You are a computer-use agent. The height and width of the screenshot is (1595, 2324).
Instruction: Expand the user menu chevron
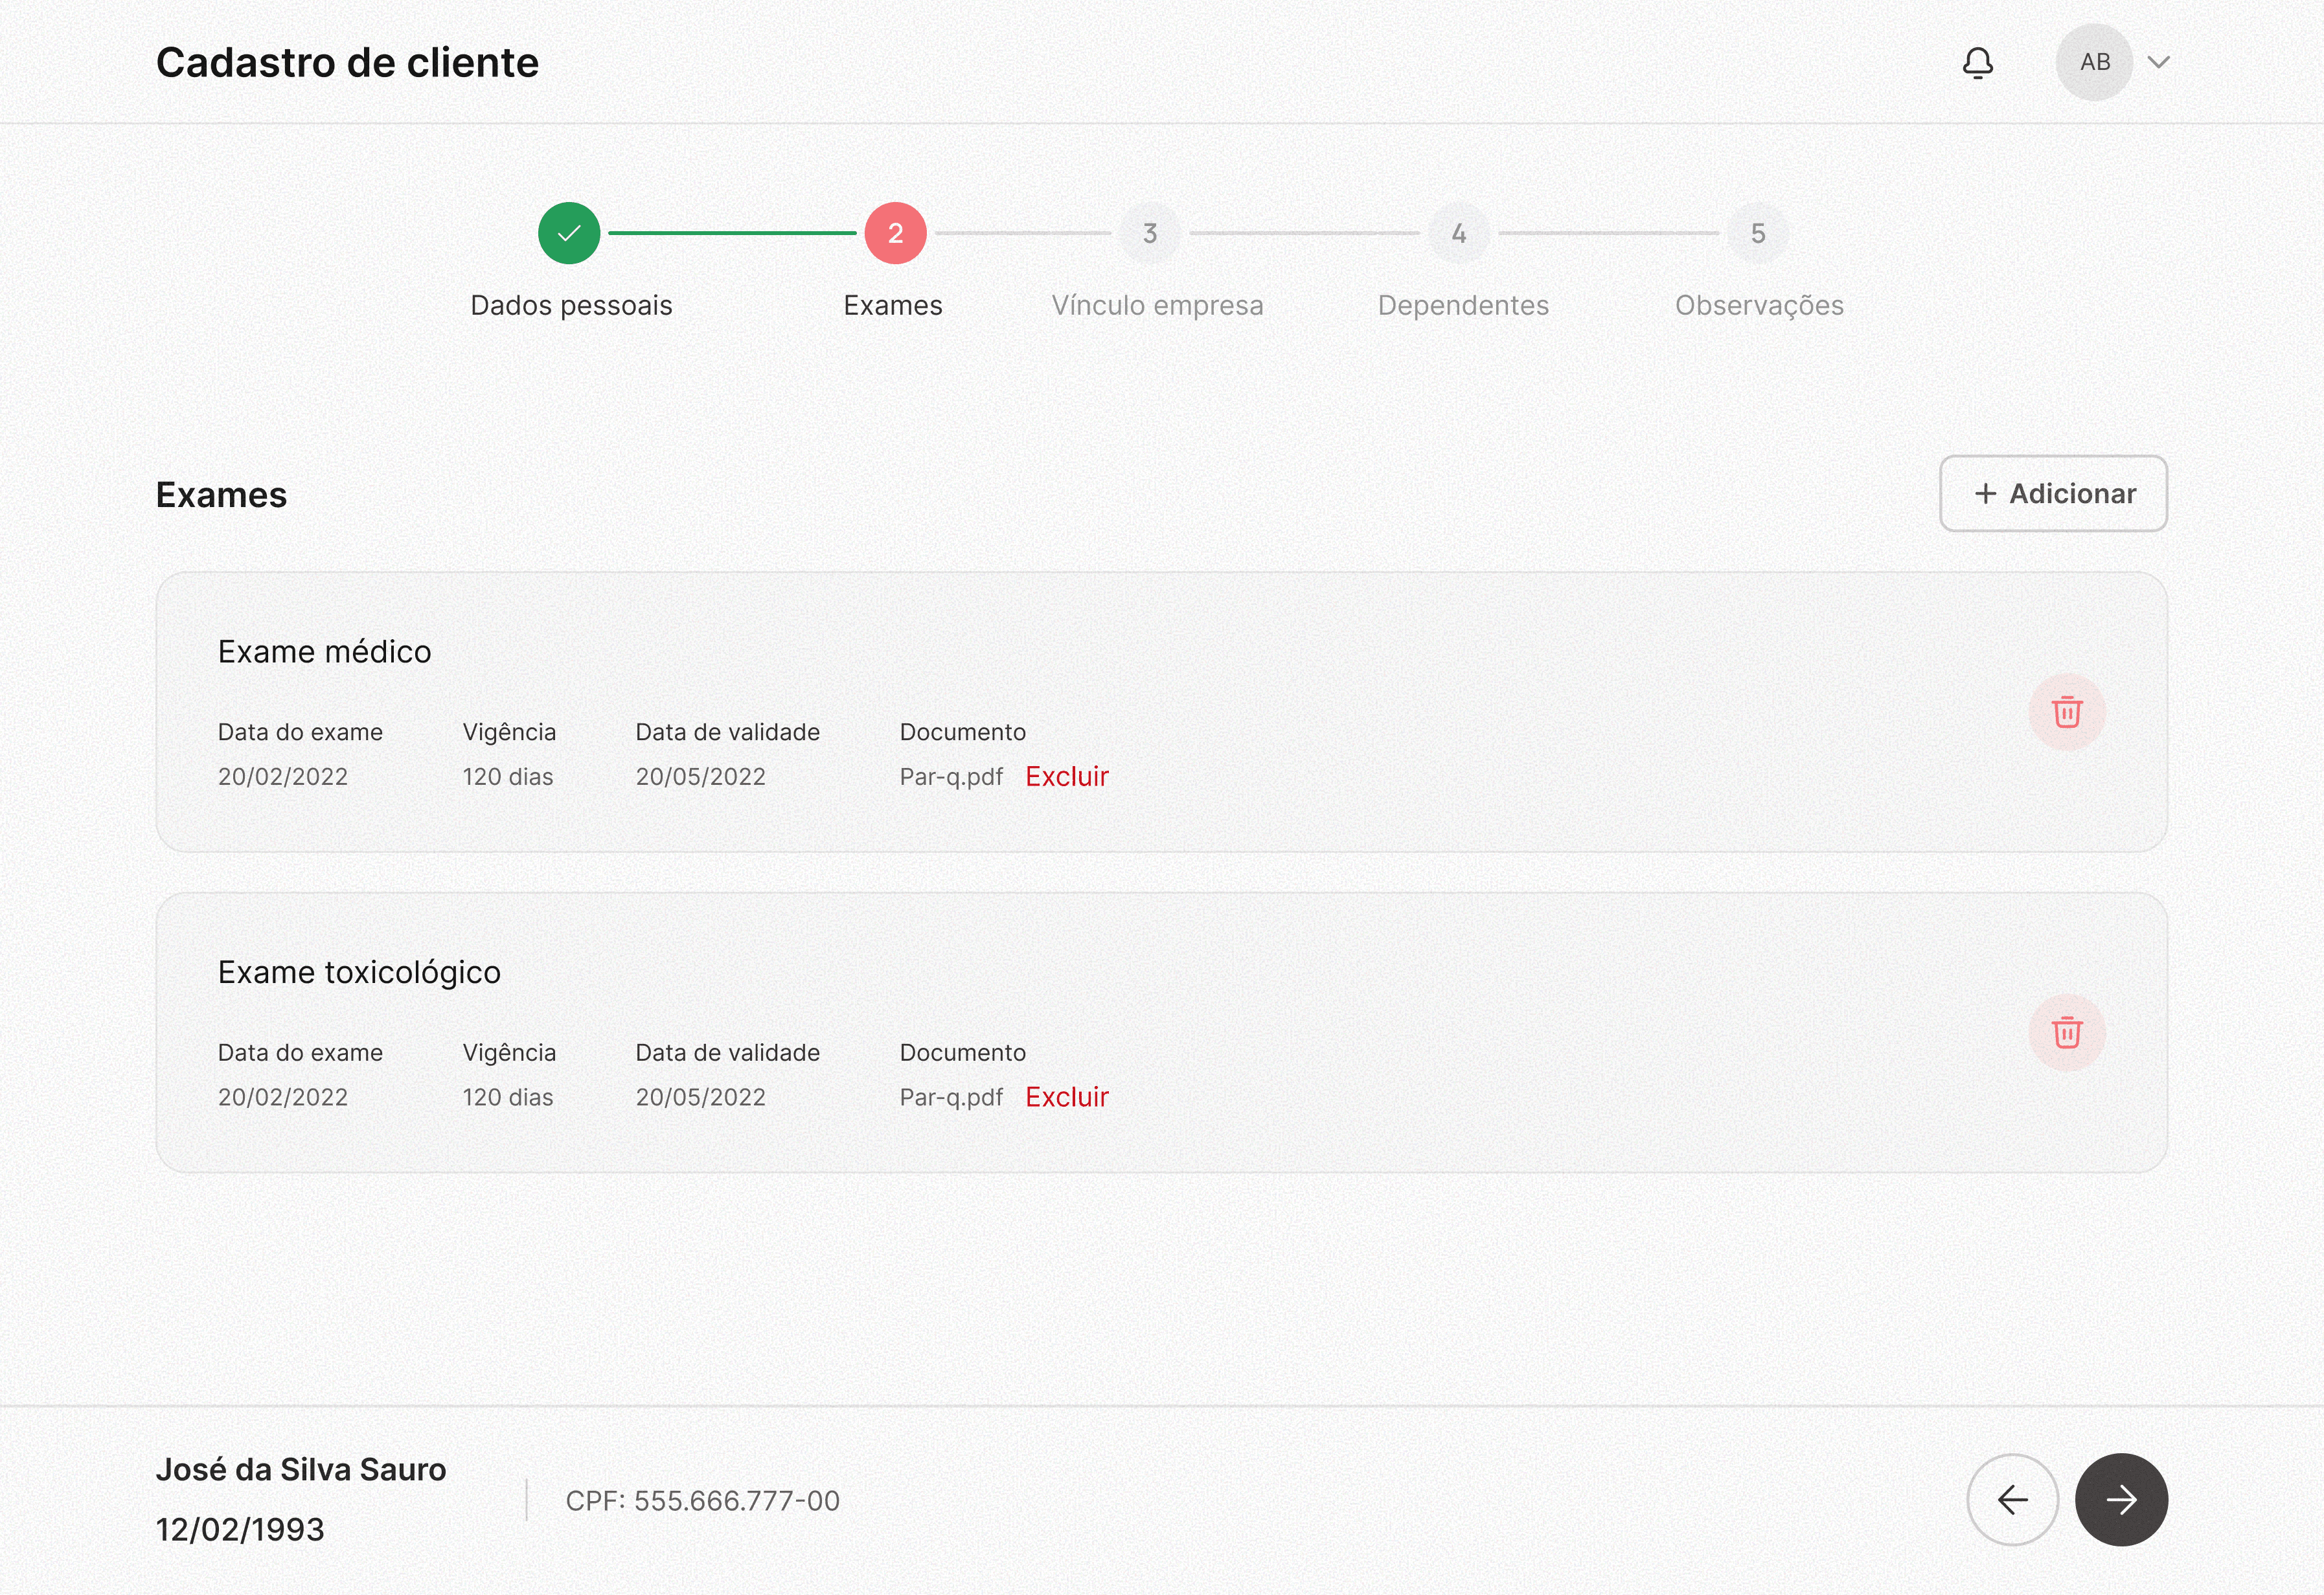2159,62
